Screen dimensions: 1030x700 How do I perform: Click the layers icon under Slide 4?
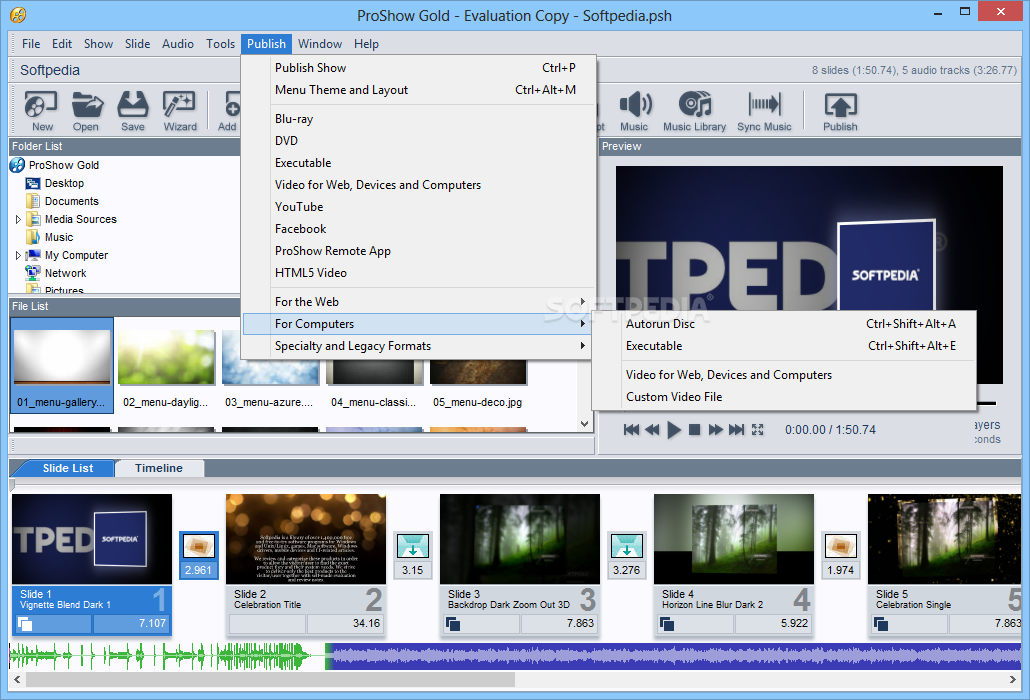[x=667, y=624]
